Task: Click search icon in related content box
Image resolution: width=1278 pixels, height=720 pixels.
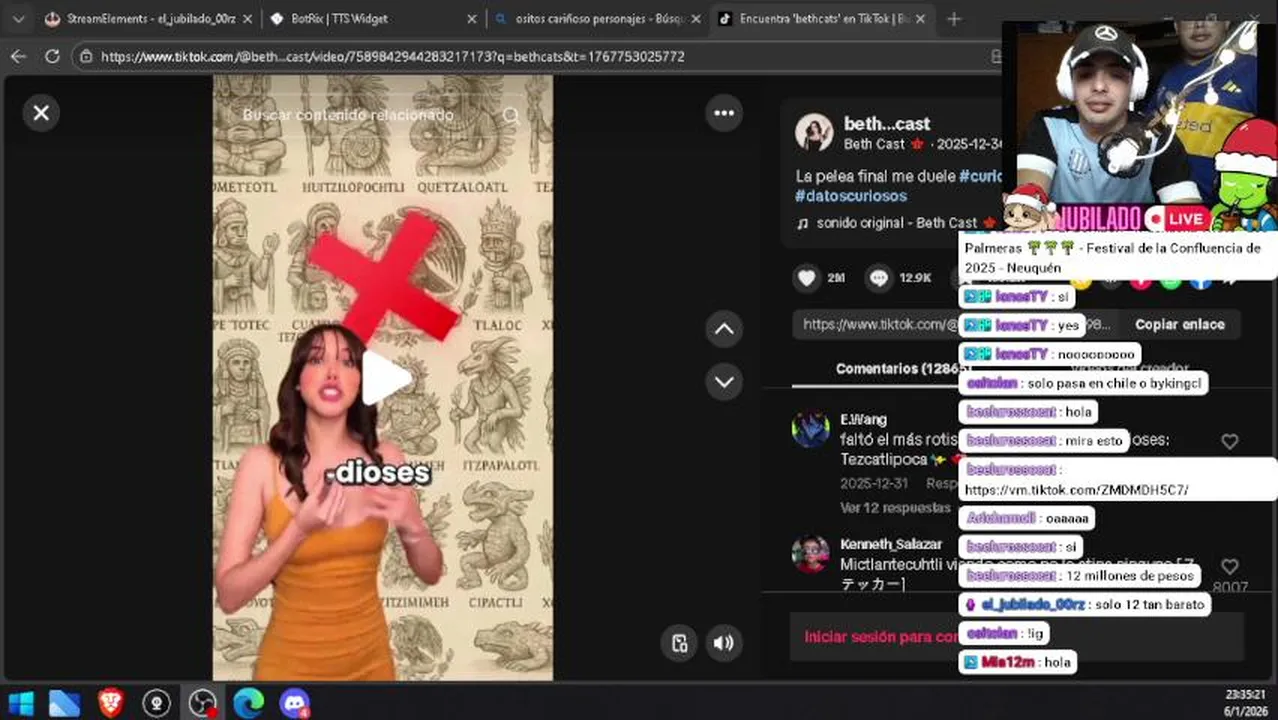Action: [x=511, y=115]
